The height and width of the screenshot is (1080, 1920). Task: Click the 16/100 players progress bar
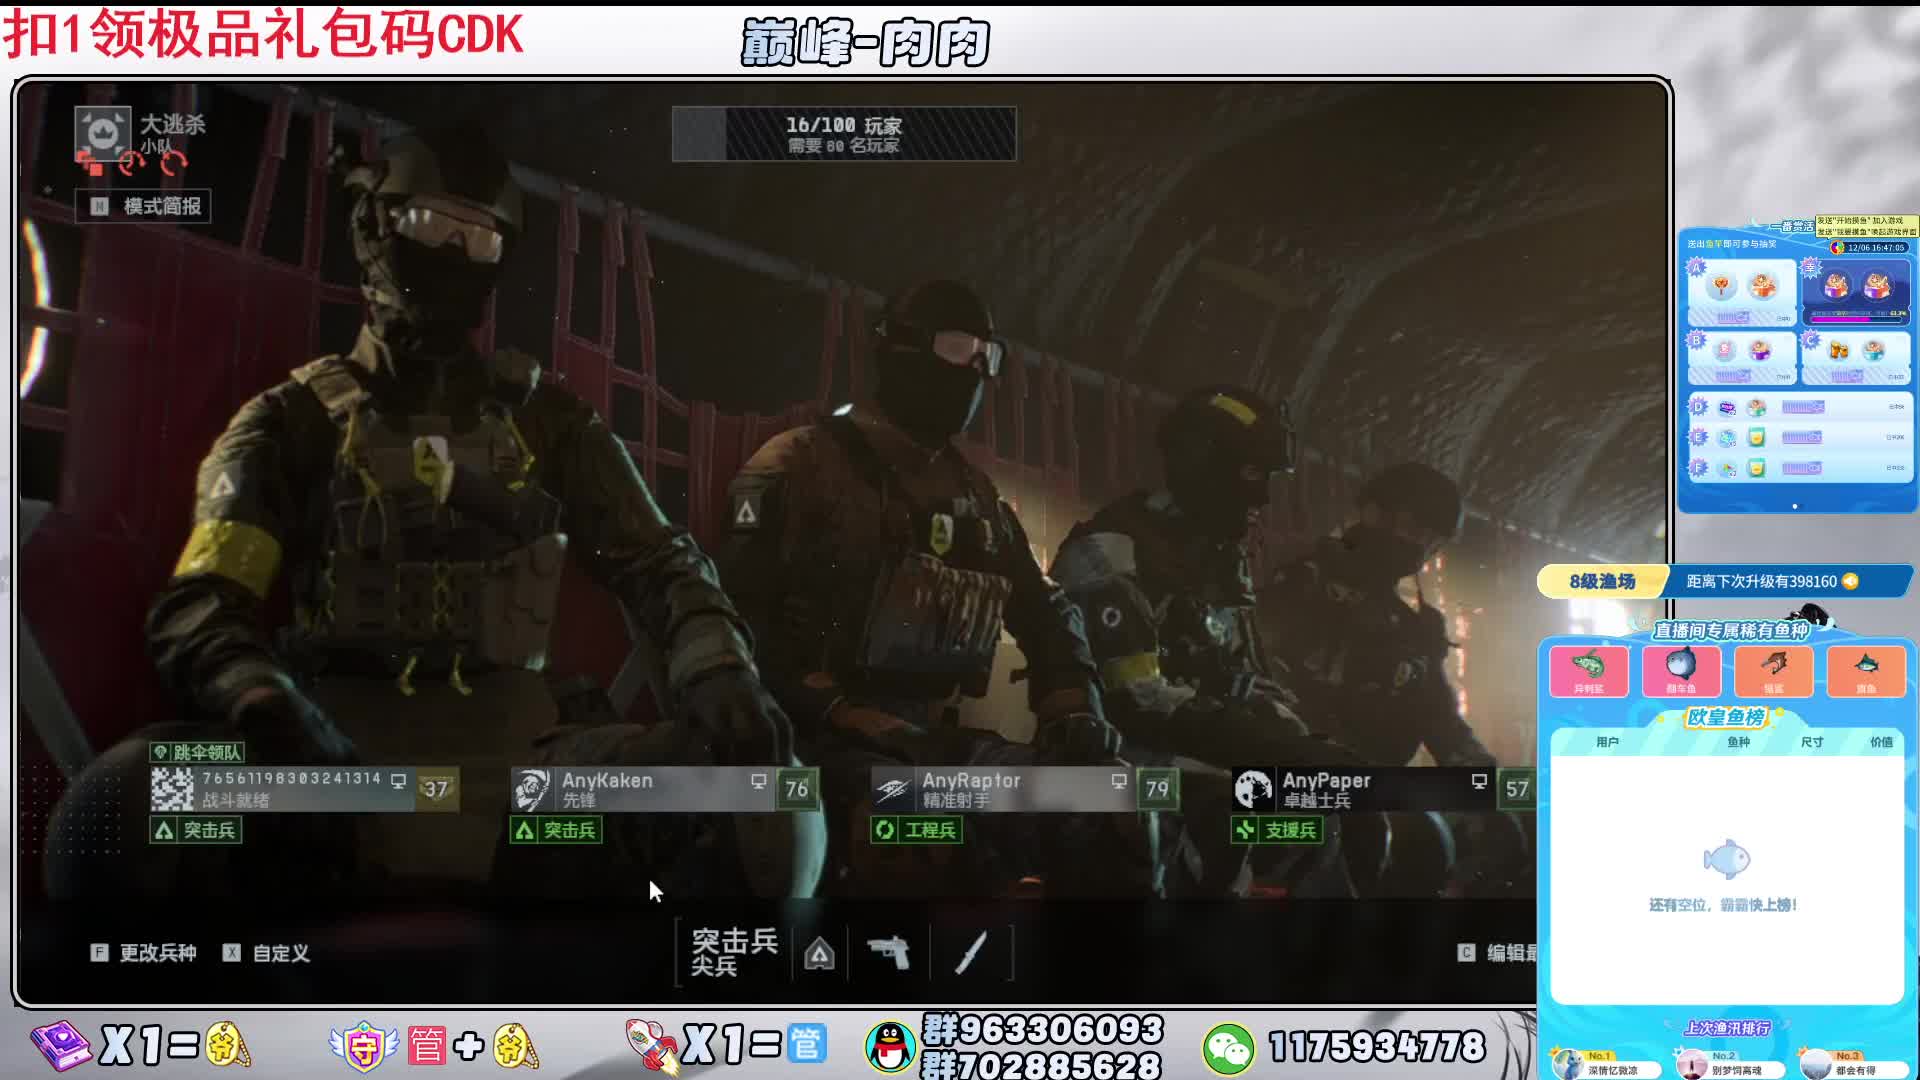pyautogui.click(x=844, y=134)
